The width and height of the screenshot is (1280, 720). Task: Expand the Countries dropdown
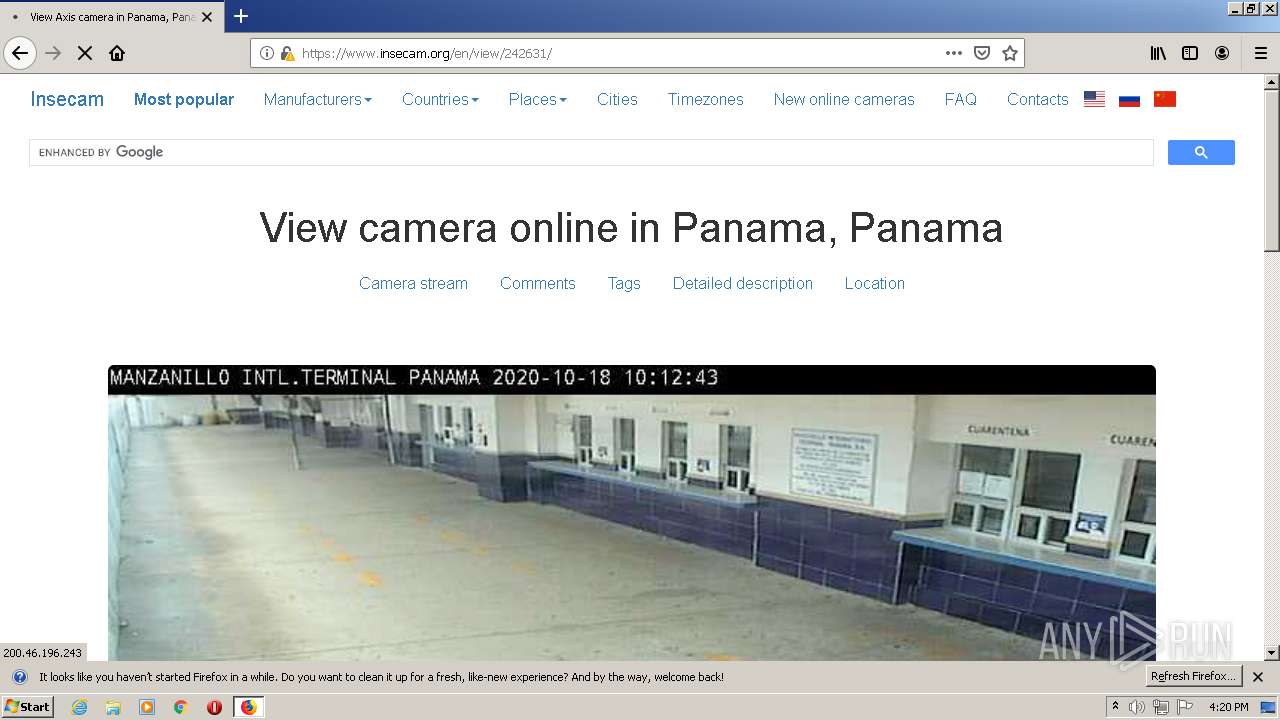[440, 99]
